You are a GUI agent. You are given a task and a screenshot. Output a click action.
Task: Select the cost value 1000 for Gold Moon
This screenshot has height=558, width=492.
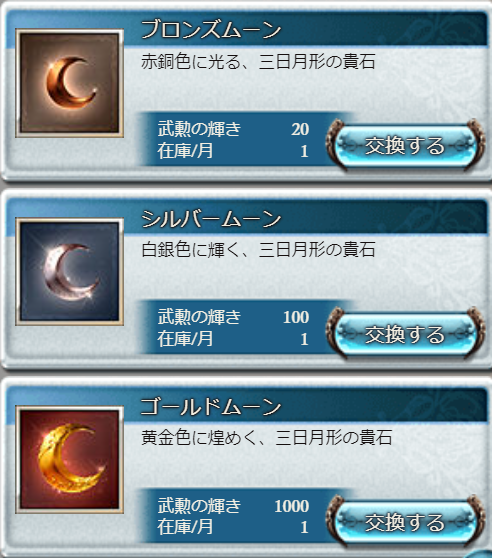tap(292, 506)
